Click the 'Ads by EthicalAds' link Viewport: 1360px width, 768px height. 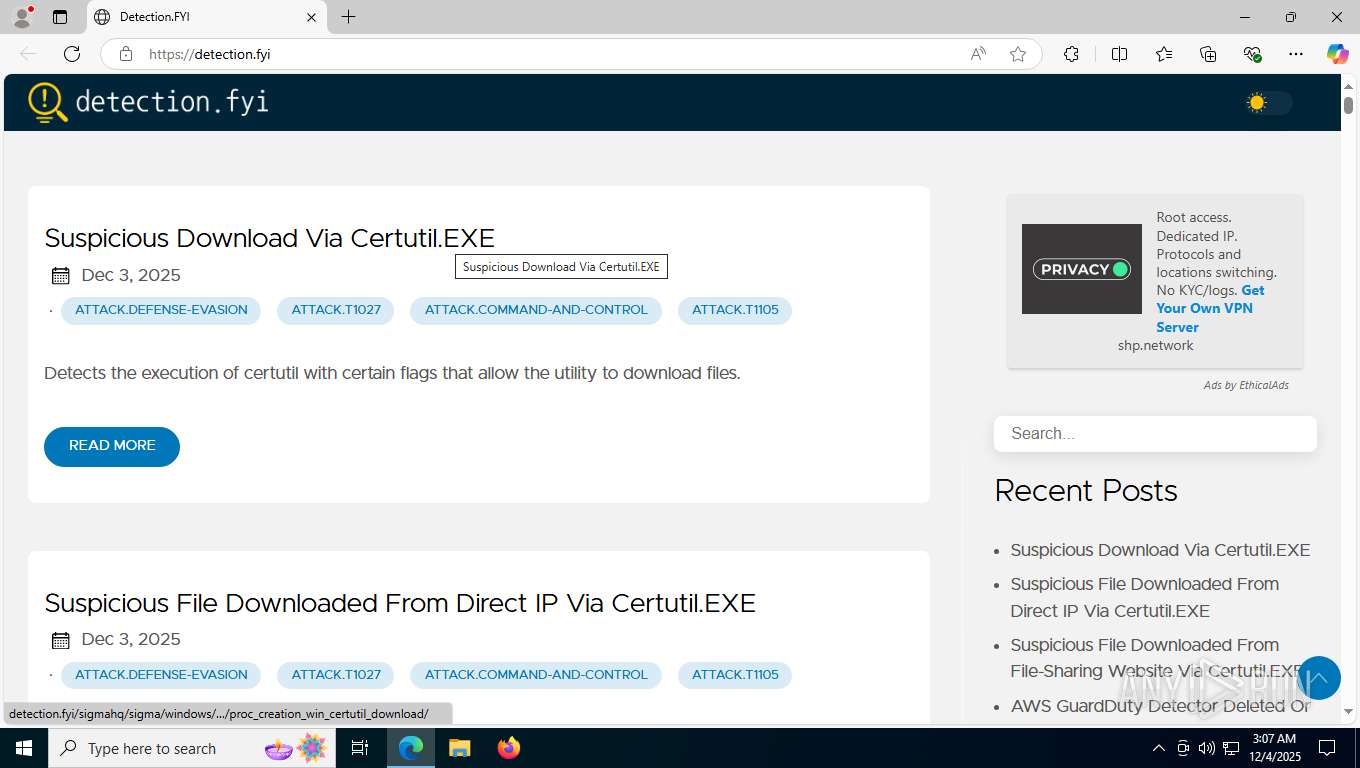tap(1246, 385)
